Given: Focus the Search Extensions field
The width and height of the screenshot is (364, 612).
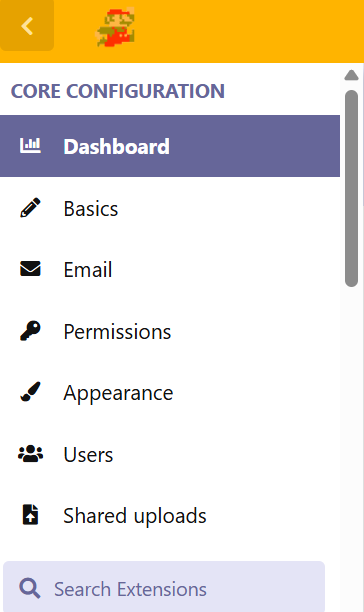Looking at the screenshot, I should pyautogui.click(x=164, y=587).
